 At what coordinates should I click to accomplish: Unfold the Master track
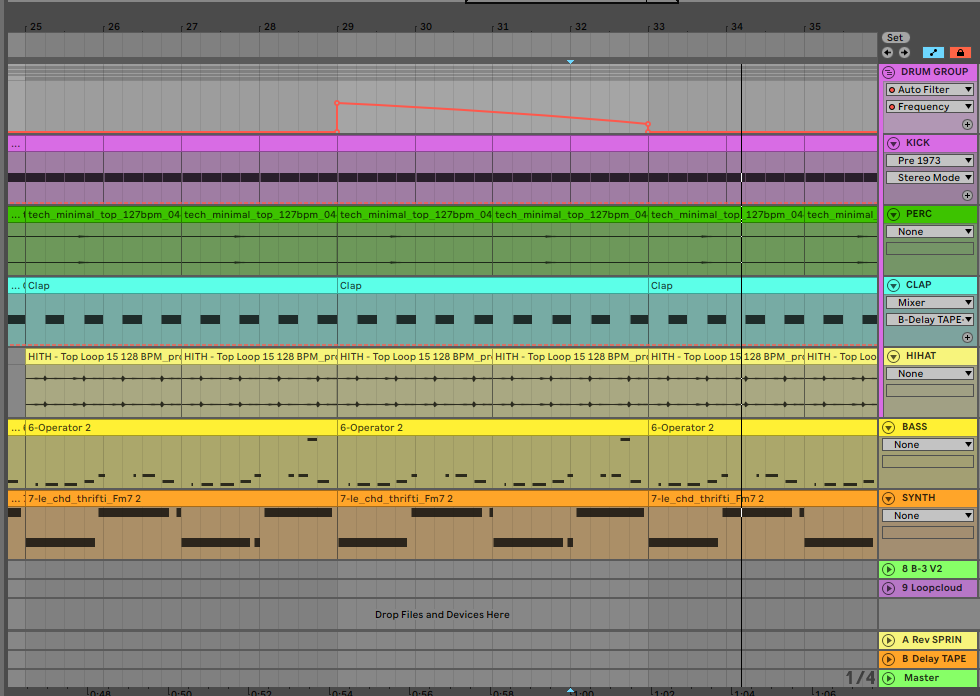[x=889, y=678]
